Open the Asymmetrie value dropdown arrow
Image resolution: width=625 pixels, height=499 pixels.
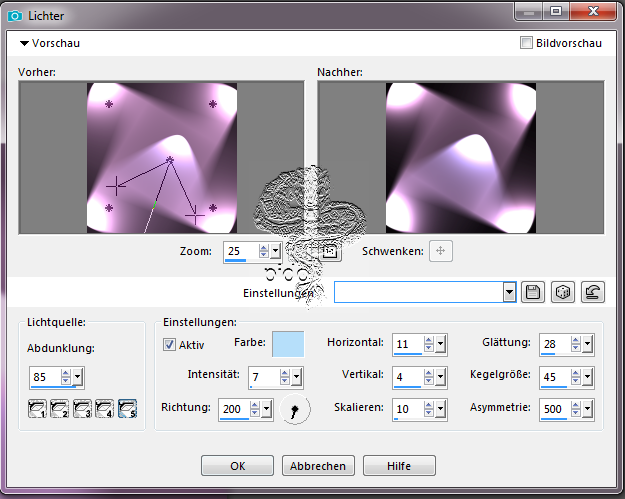[588, 409]
